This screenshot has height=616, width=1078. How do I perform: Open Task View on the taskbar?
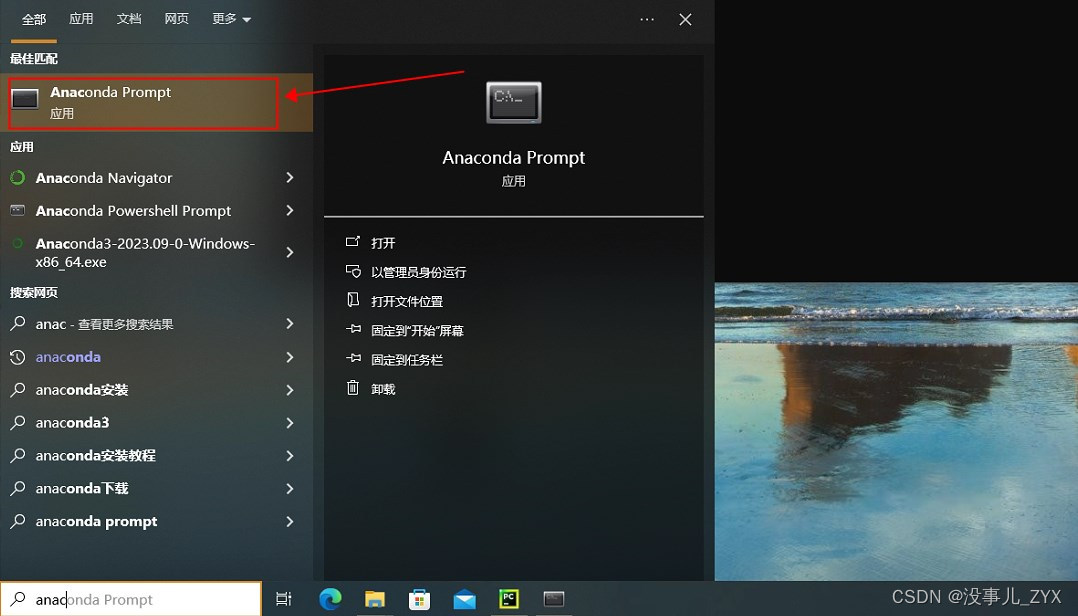283,599
